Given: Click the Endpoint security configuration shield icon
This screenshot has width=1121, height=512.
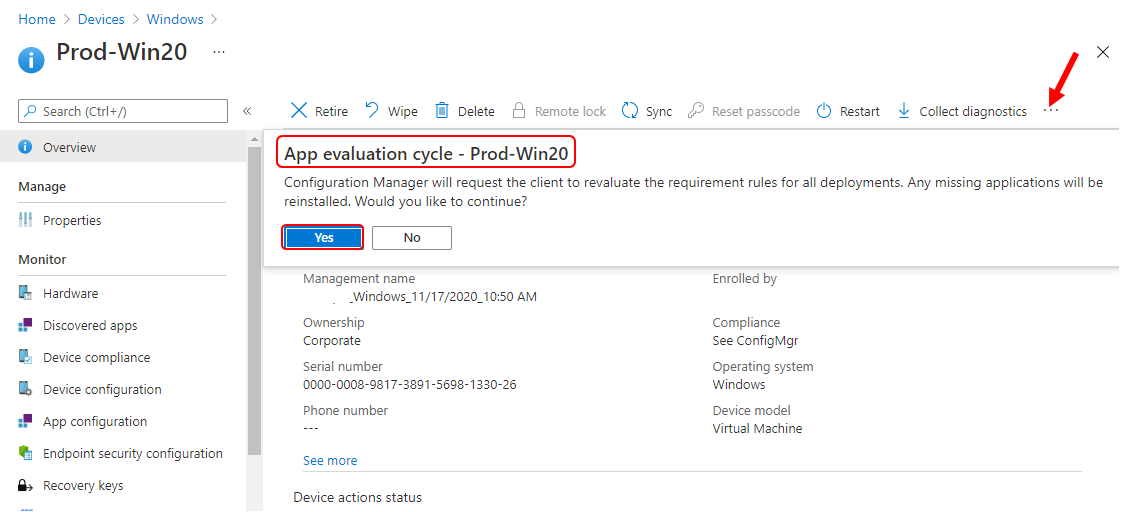Looking at the screenshot, I should click(x=26, y=453).
